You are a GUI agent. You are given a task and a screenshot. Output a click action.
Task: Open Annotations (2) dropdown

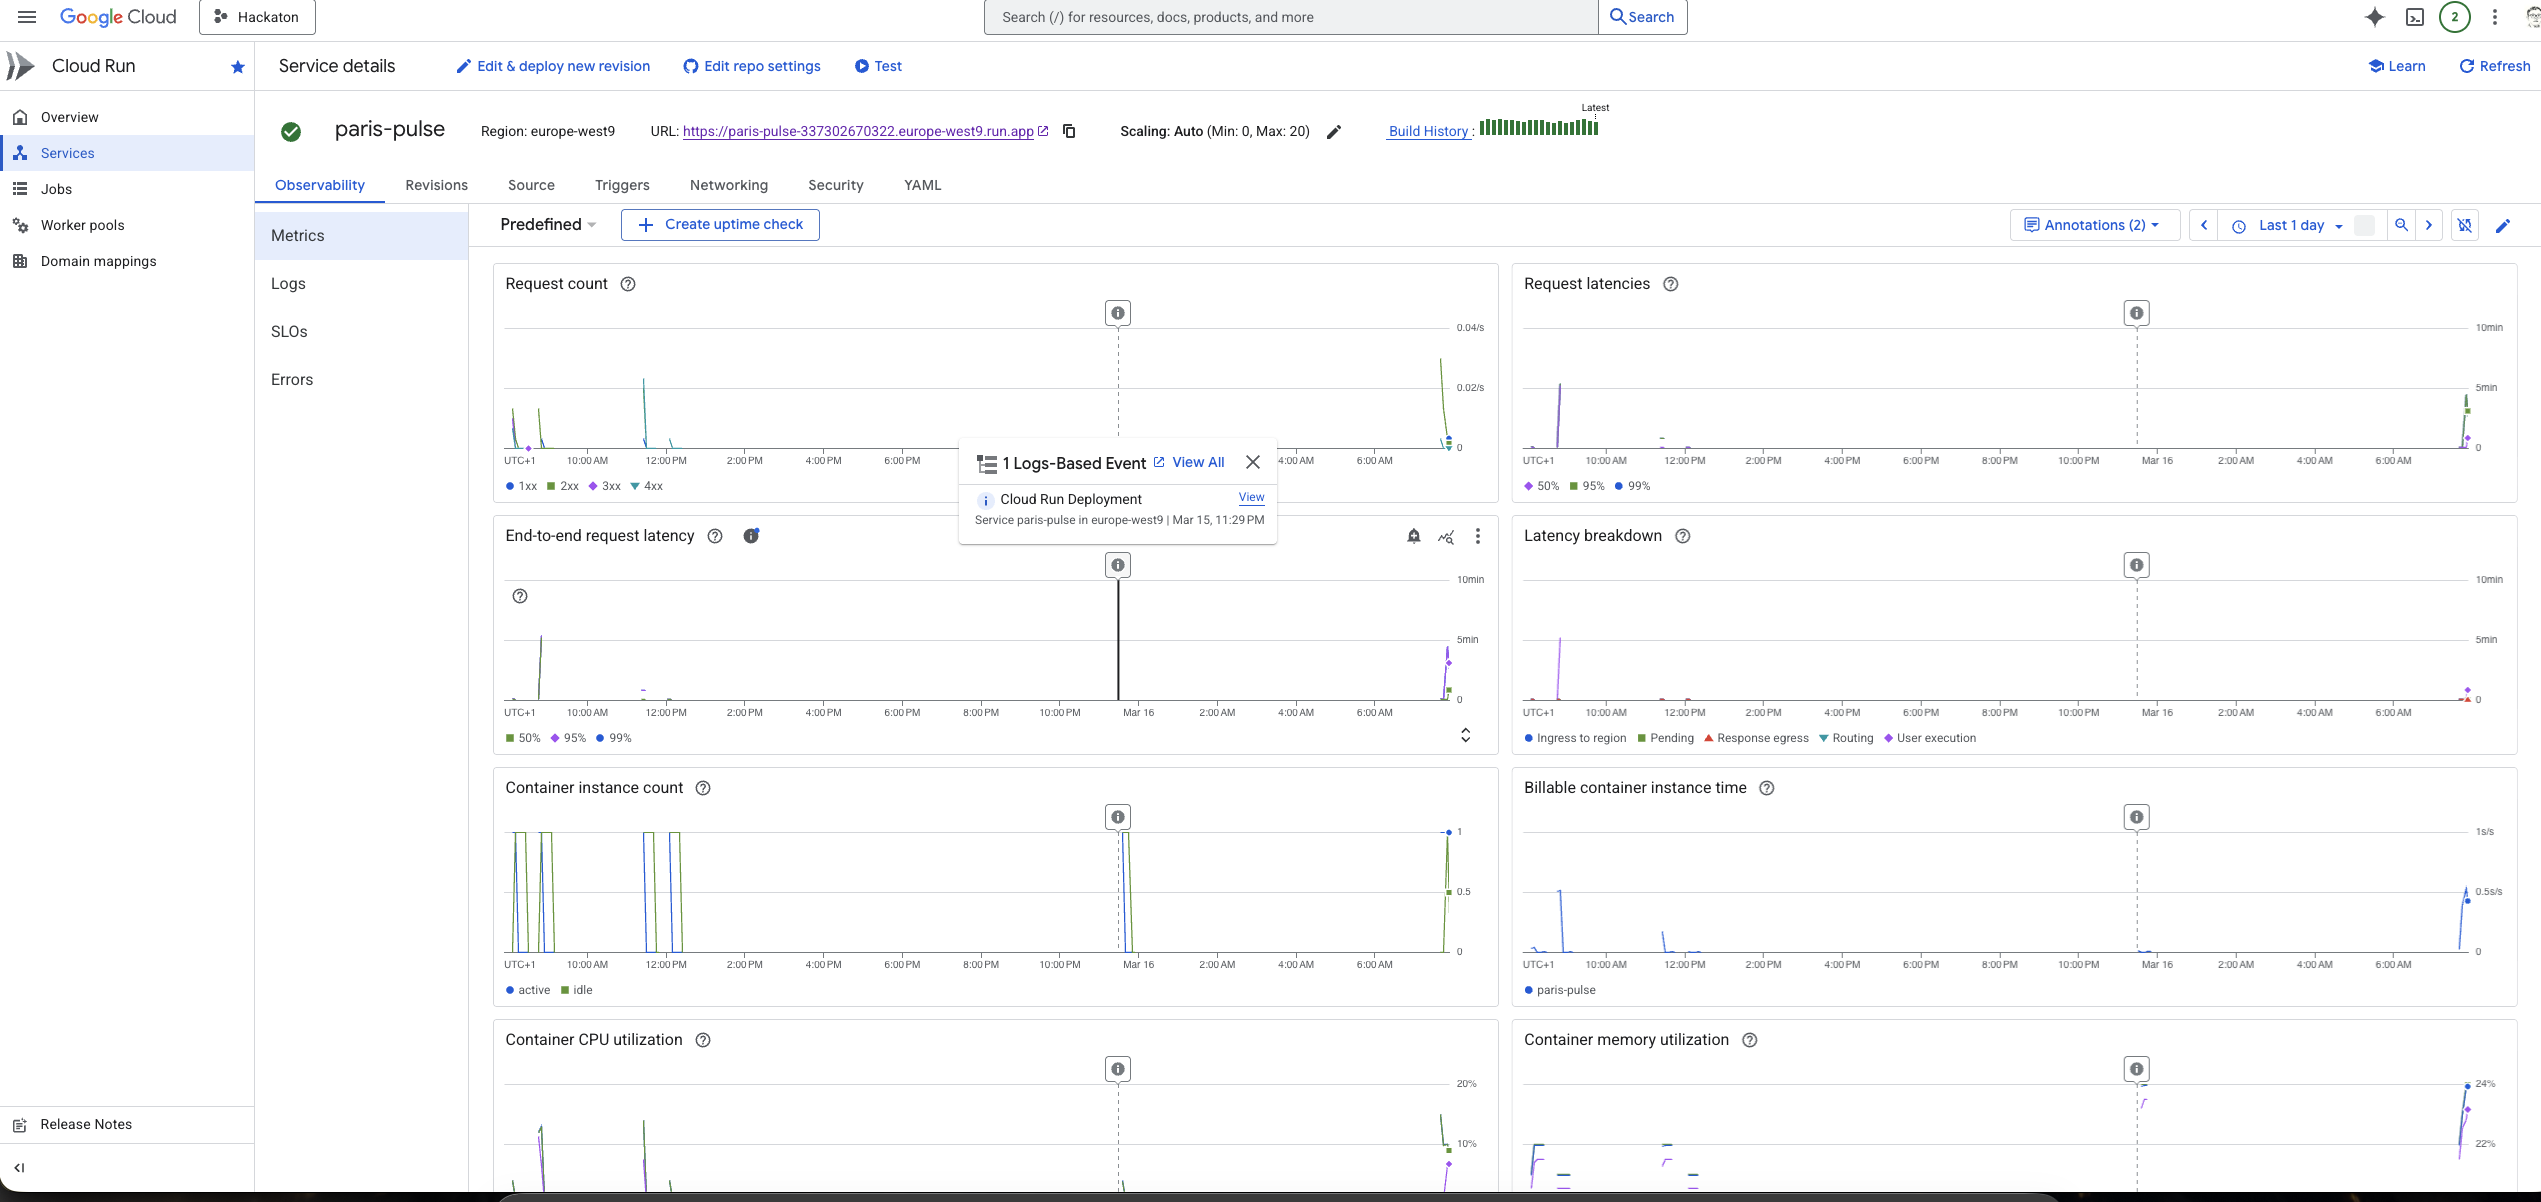2093,225
